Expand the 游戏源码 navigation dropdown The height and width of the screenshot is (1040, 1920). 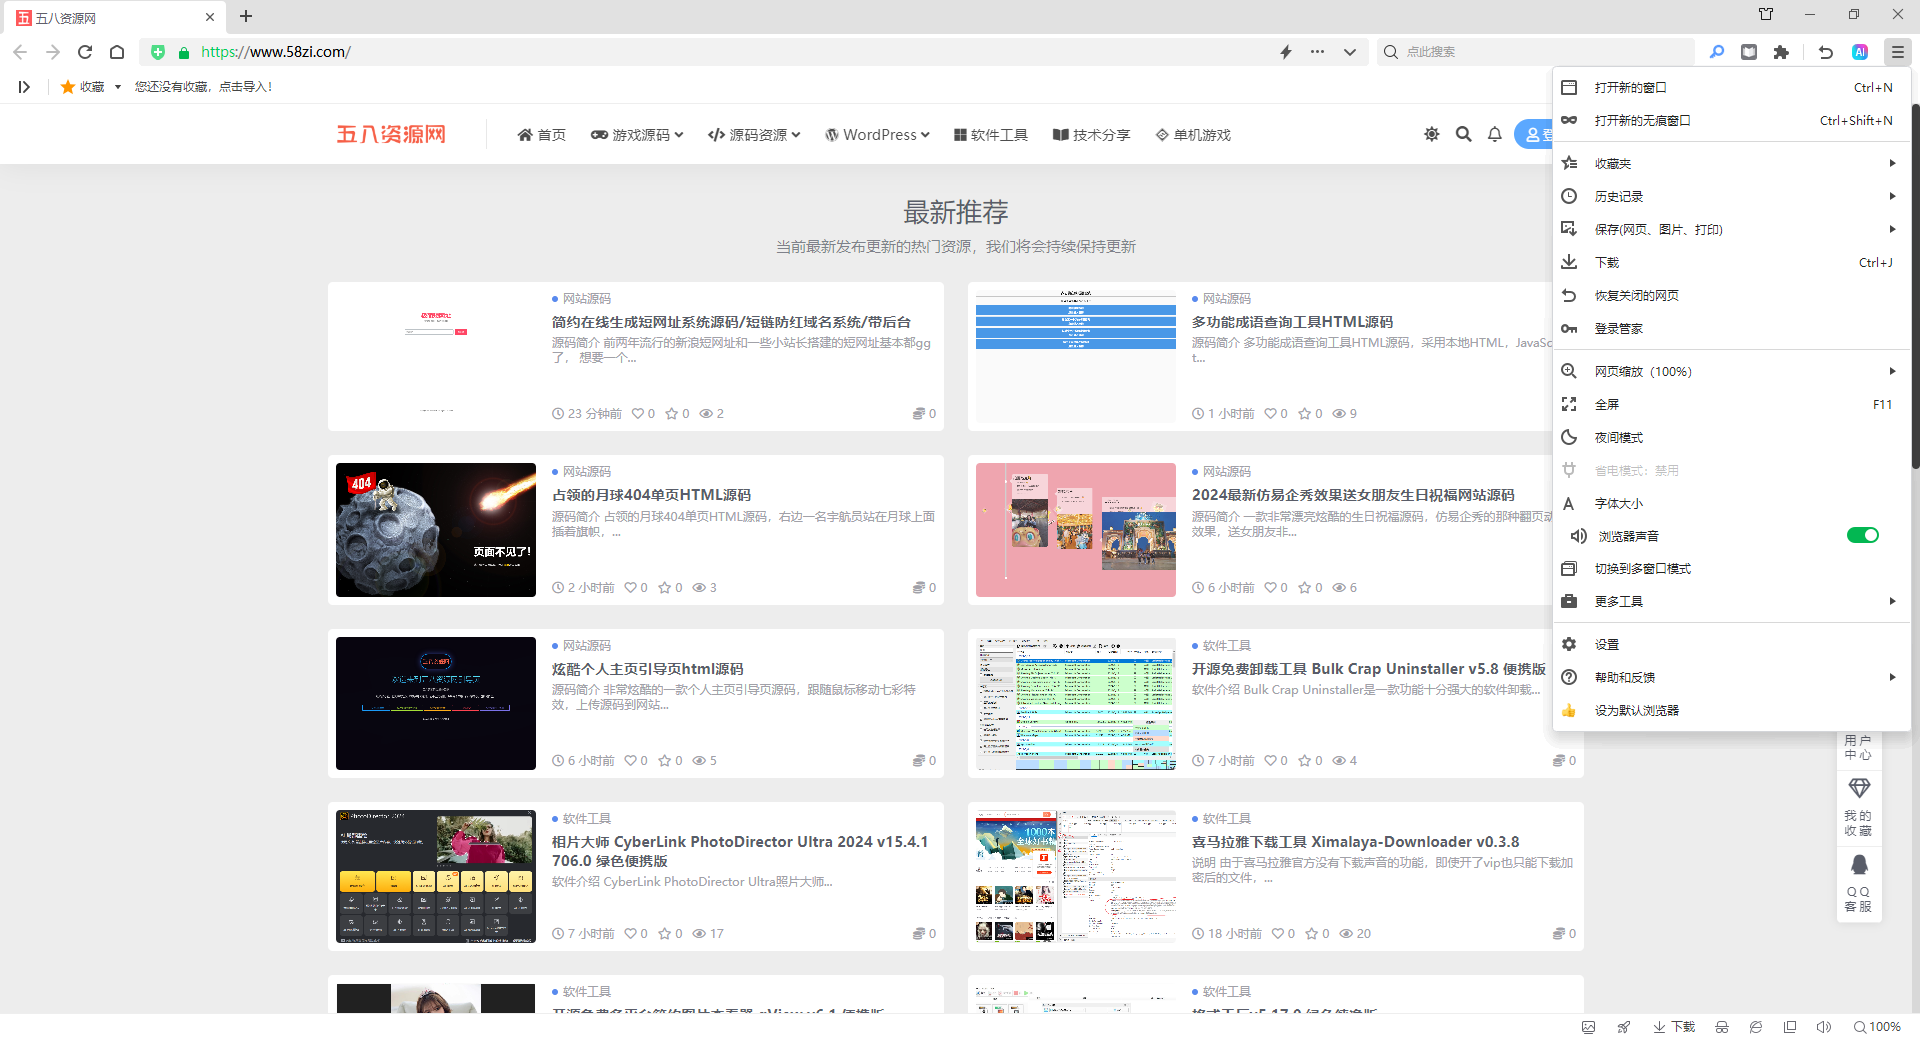pyautogui.click(x=637, y=135)
